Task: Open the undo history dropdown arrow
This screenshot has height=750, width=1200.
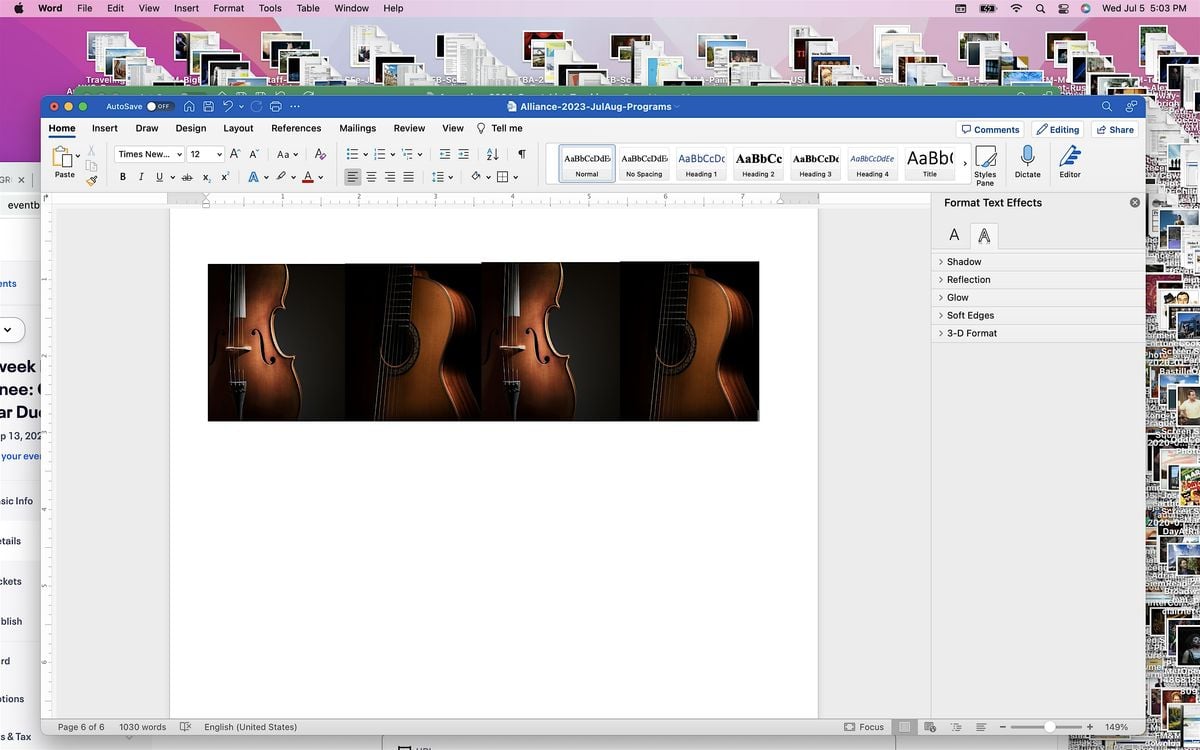Action: pyautogui.click(x=241, y=106)
